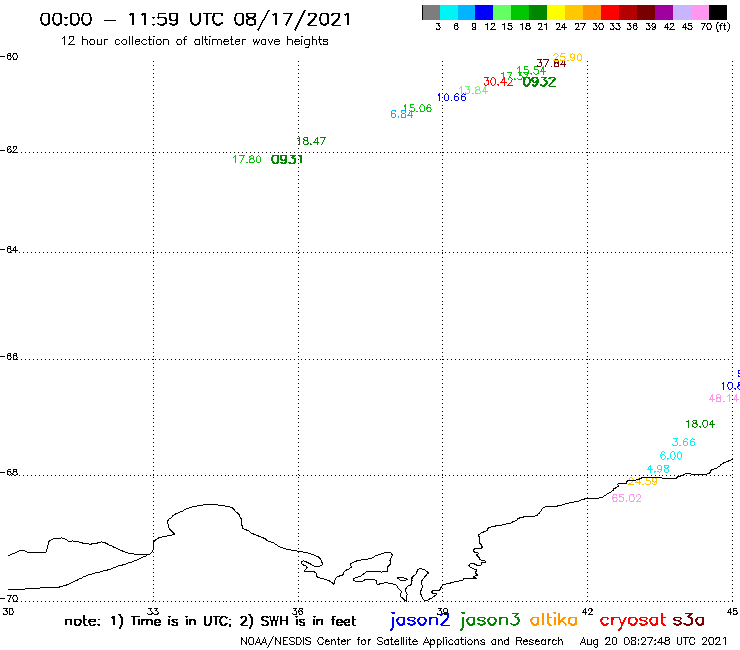Screen dimensions: 740x650
Task: Click the cryosat satellite label
Action: coord(632,621)
